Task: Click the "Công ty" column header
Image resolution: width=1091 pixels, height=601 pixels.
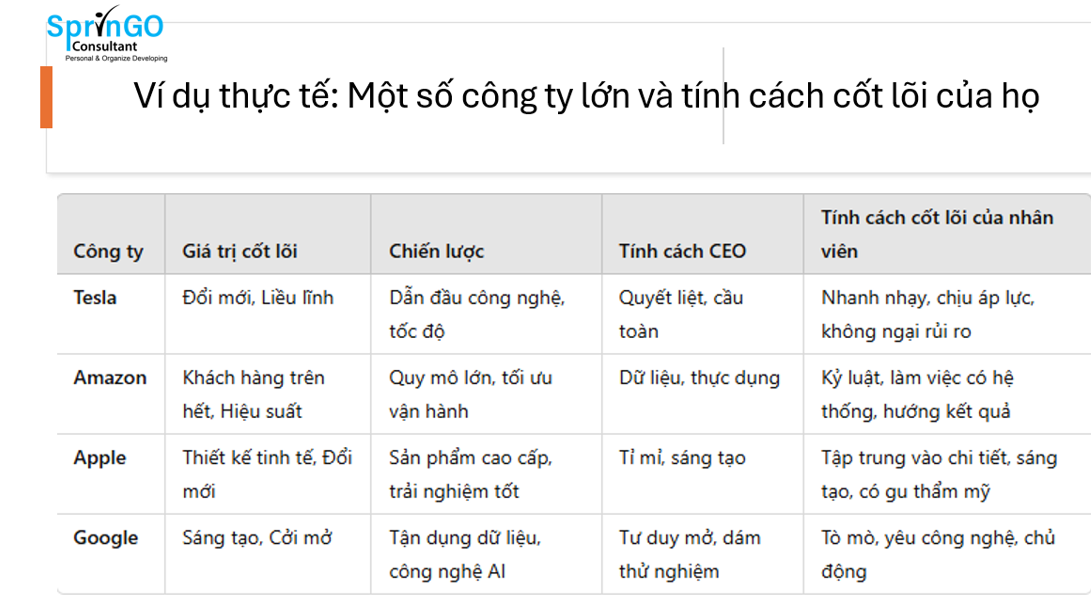Action: [108, 251]
